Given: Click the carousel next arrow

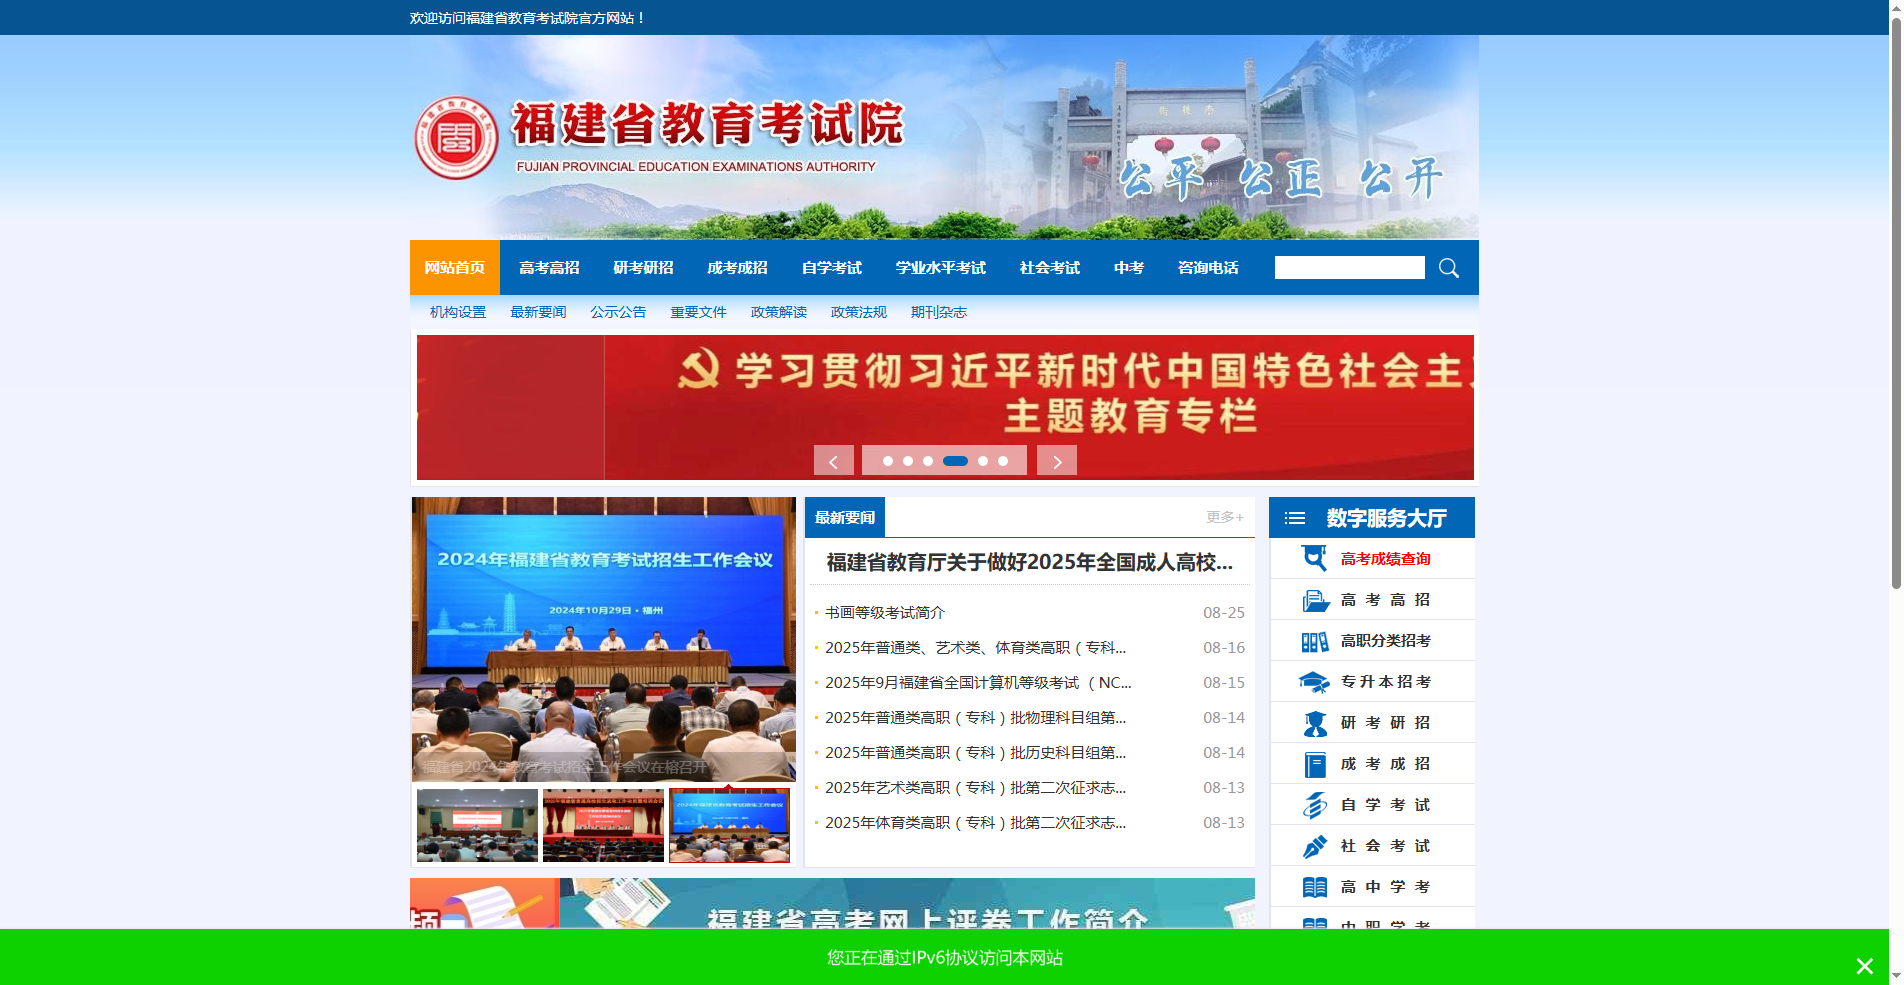Looking at the screenshot, I should (1056, 460).
